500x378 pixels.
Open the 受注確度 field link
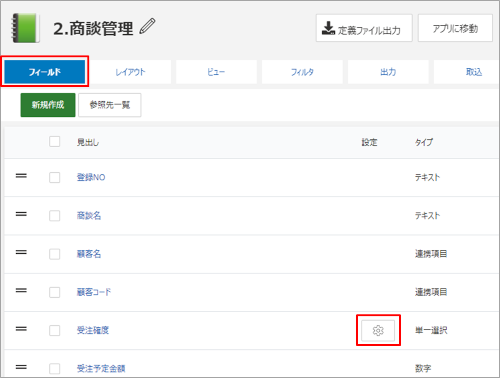[x=93, y=330]
